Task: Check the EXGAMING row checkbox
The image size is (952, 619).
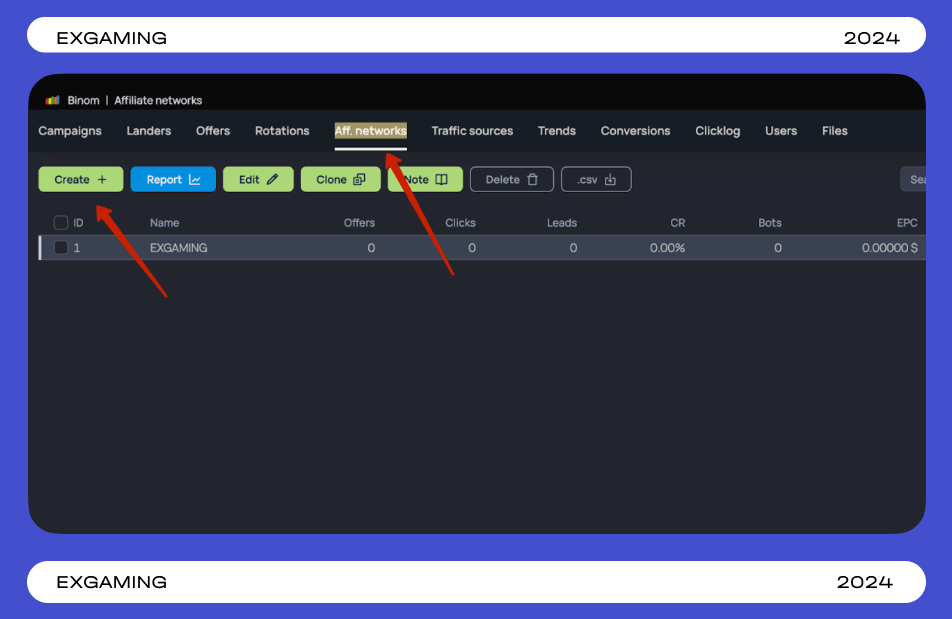Action: [61, 248]
